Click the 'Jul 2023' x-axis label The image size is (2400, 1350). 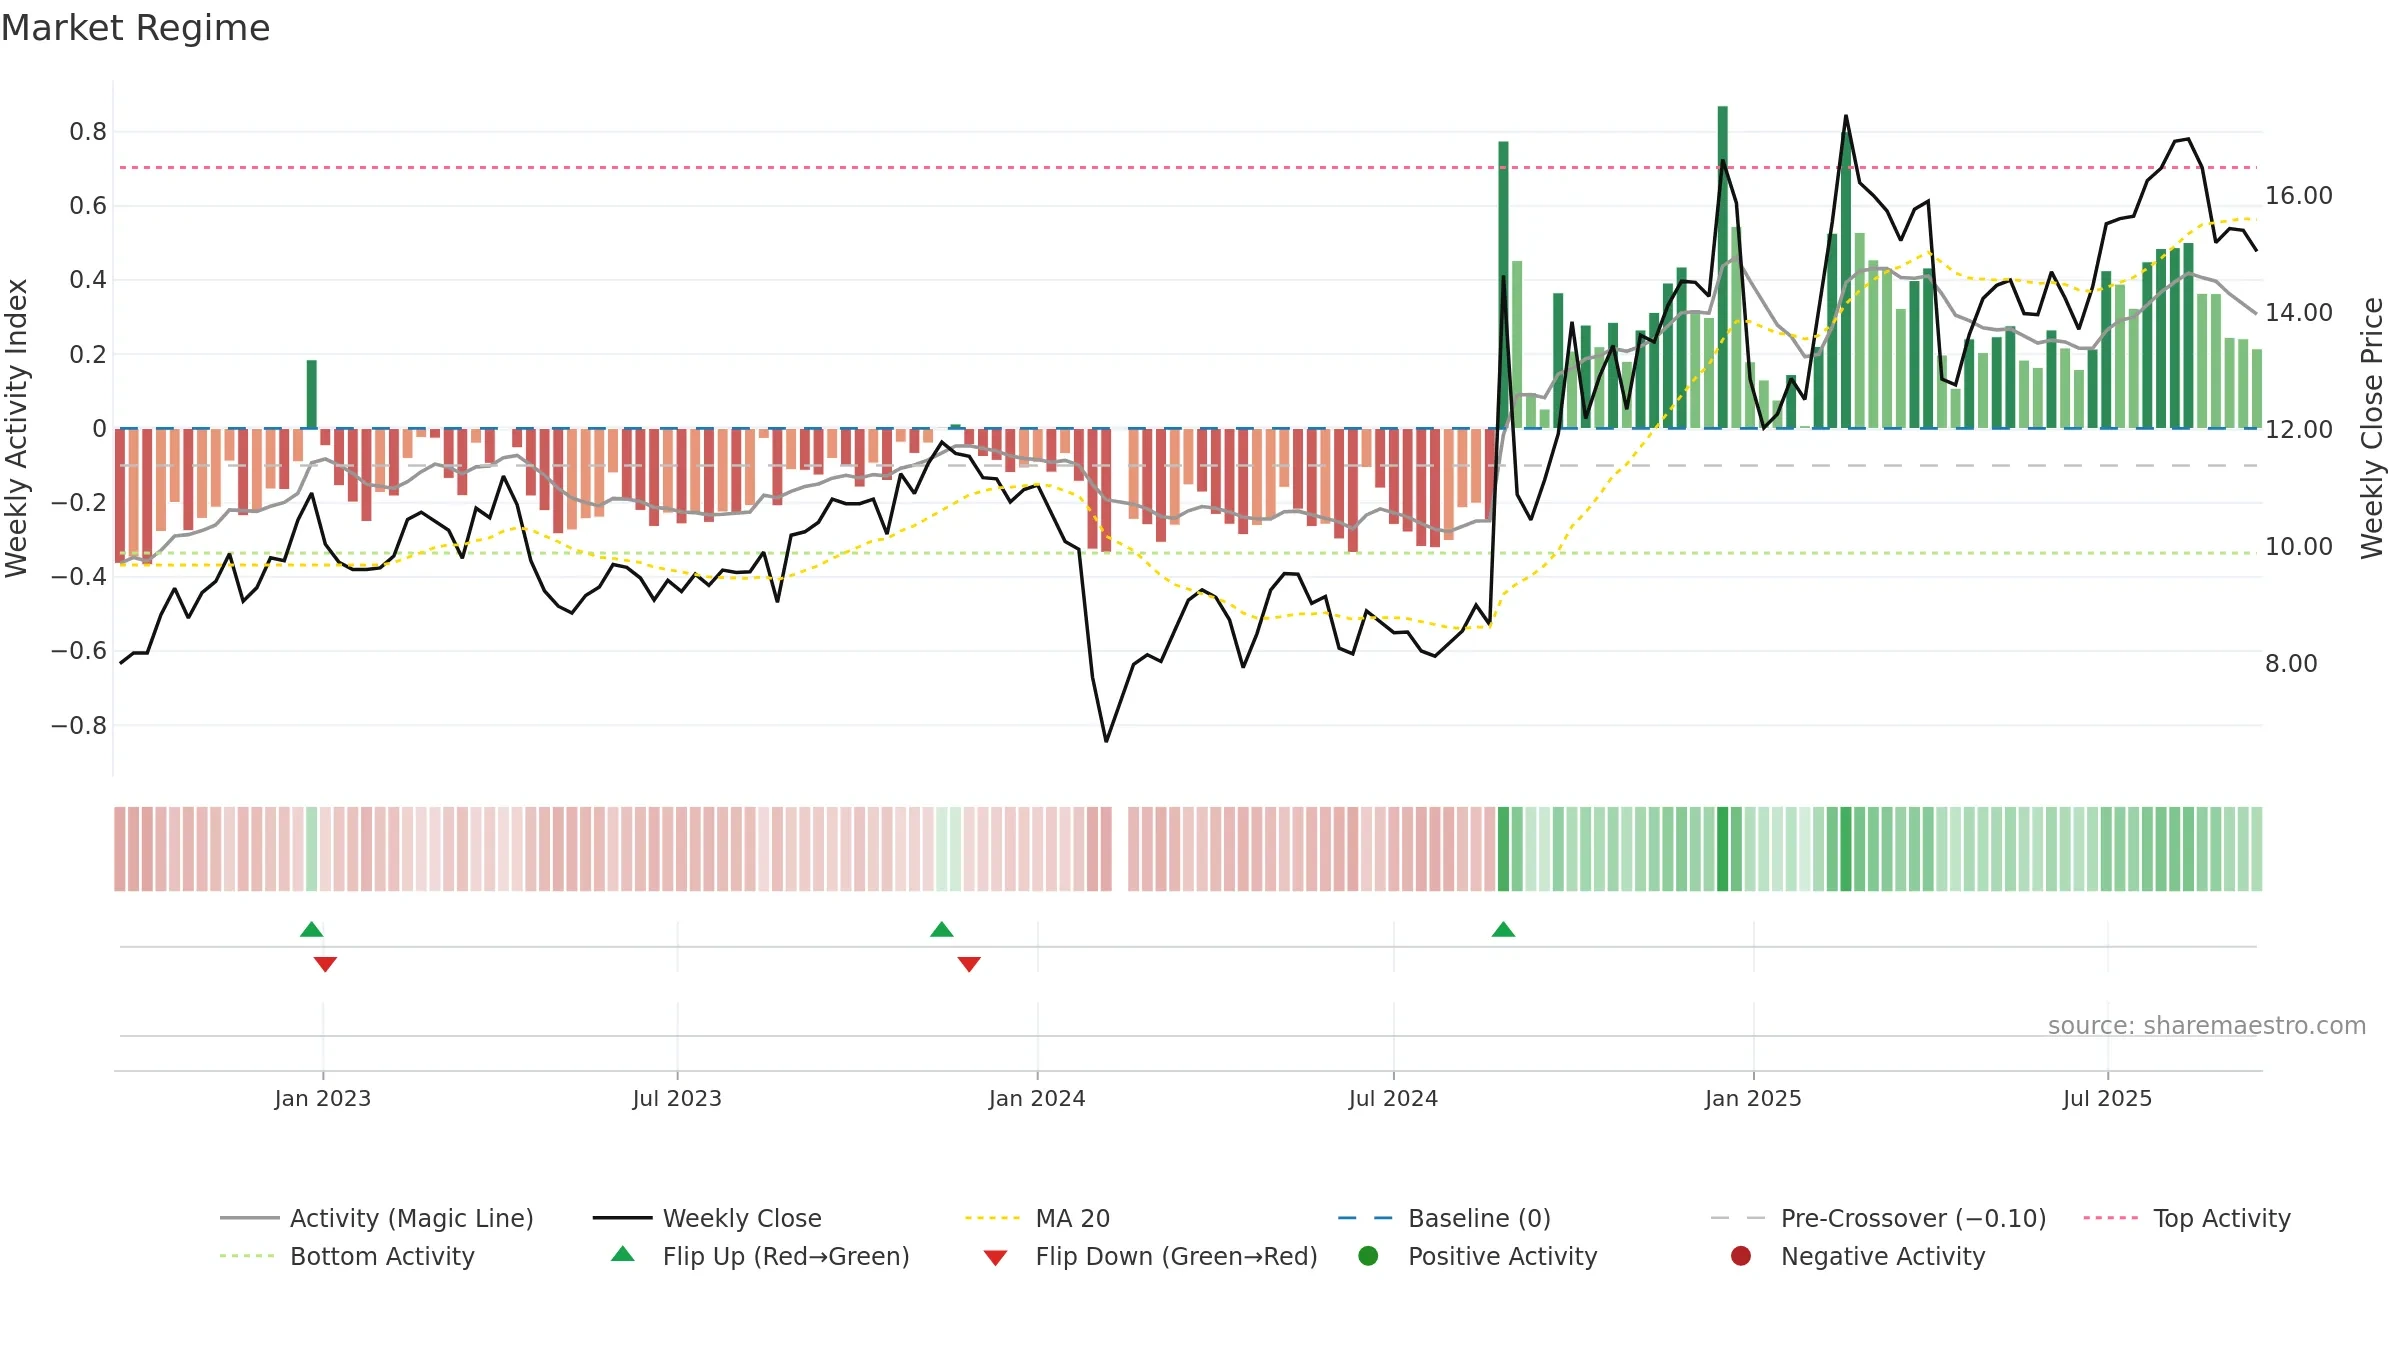tap(677, 1099)
